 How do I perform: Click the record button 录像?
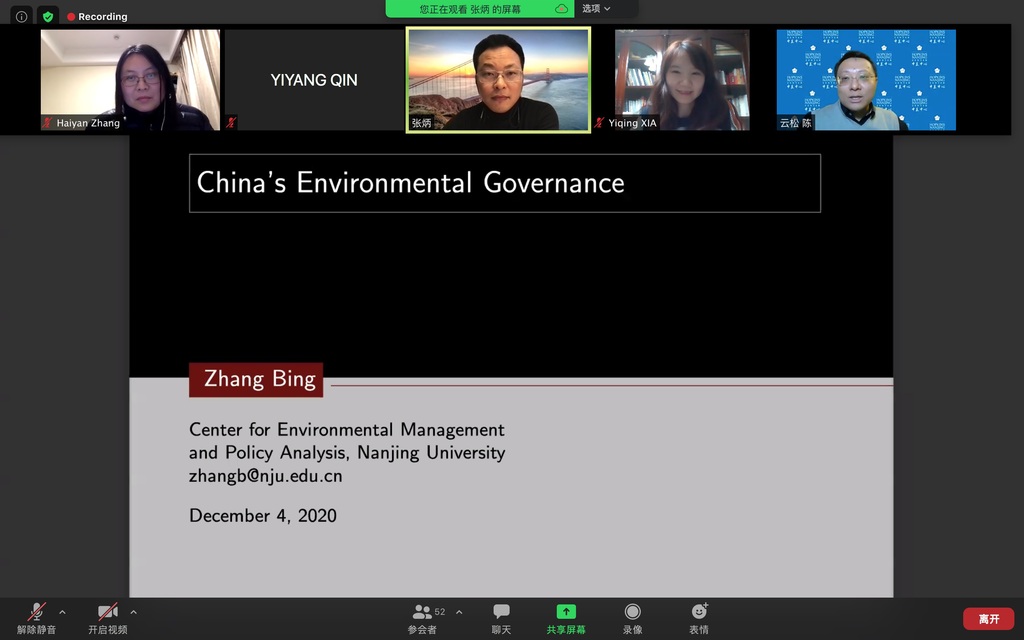632,618
